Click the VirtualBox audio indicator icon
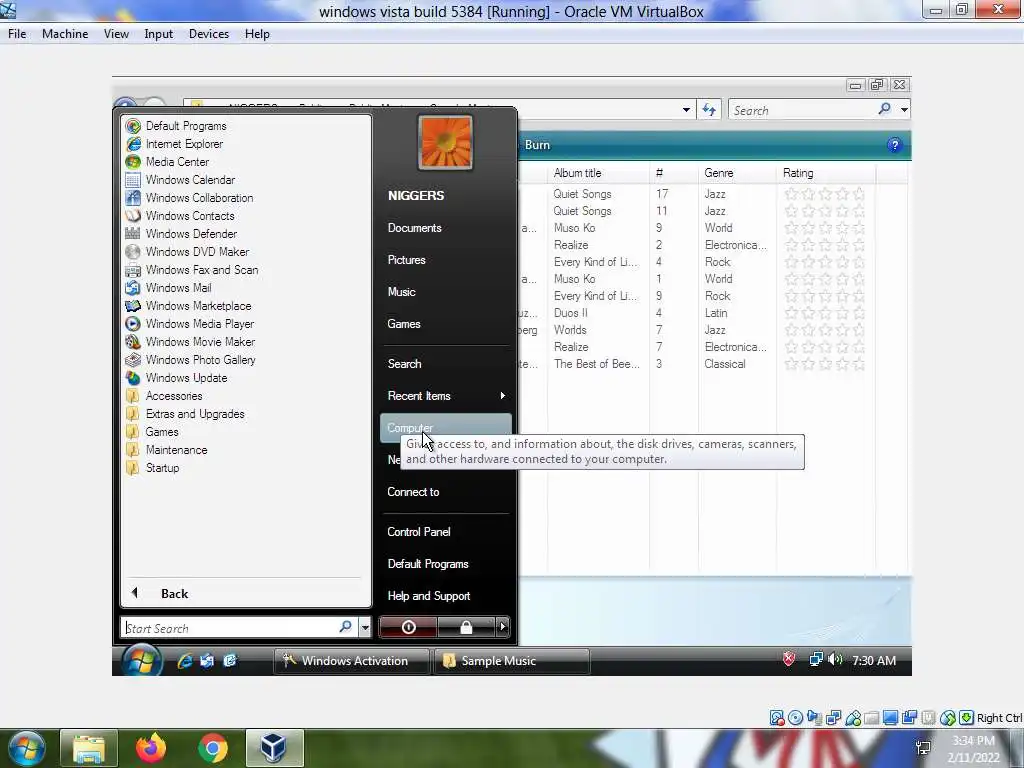The width and height of the screenshot is (1024, 768). [x=814, y=718]
